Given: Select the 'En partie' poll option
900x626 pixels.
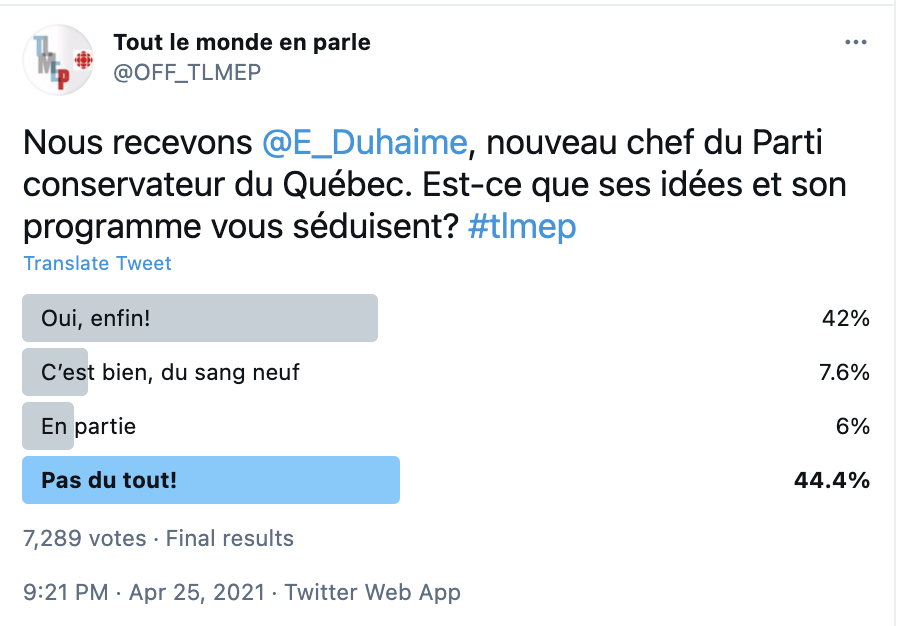Looking at the screenshot, I should (88, 426).
